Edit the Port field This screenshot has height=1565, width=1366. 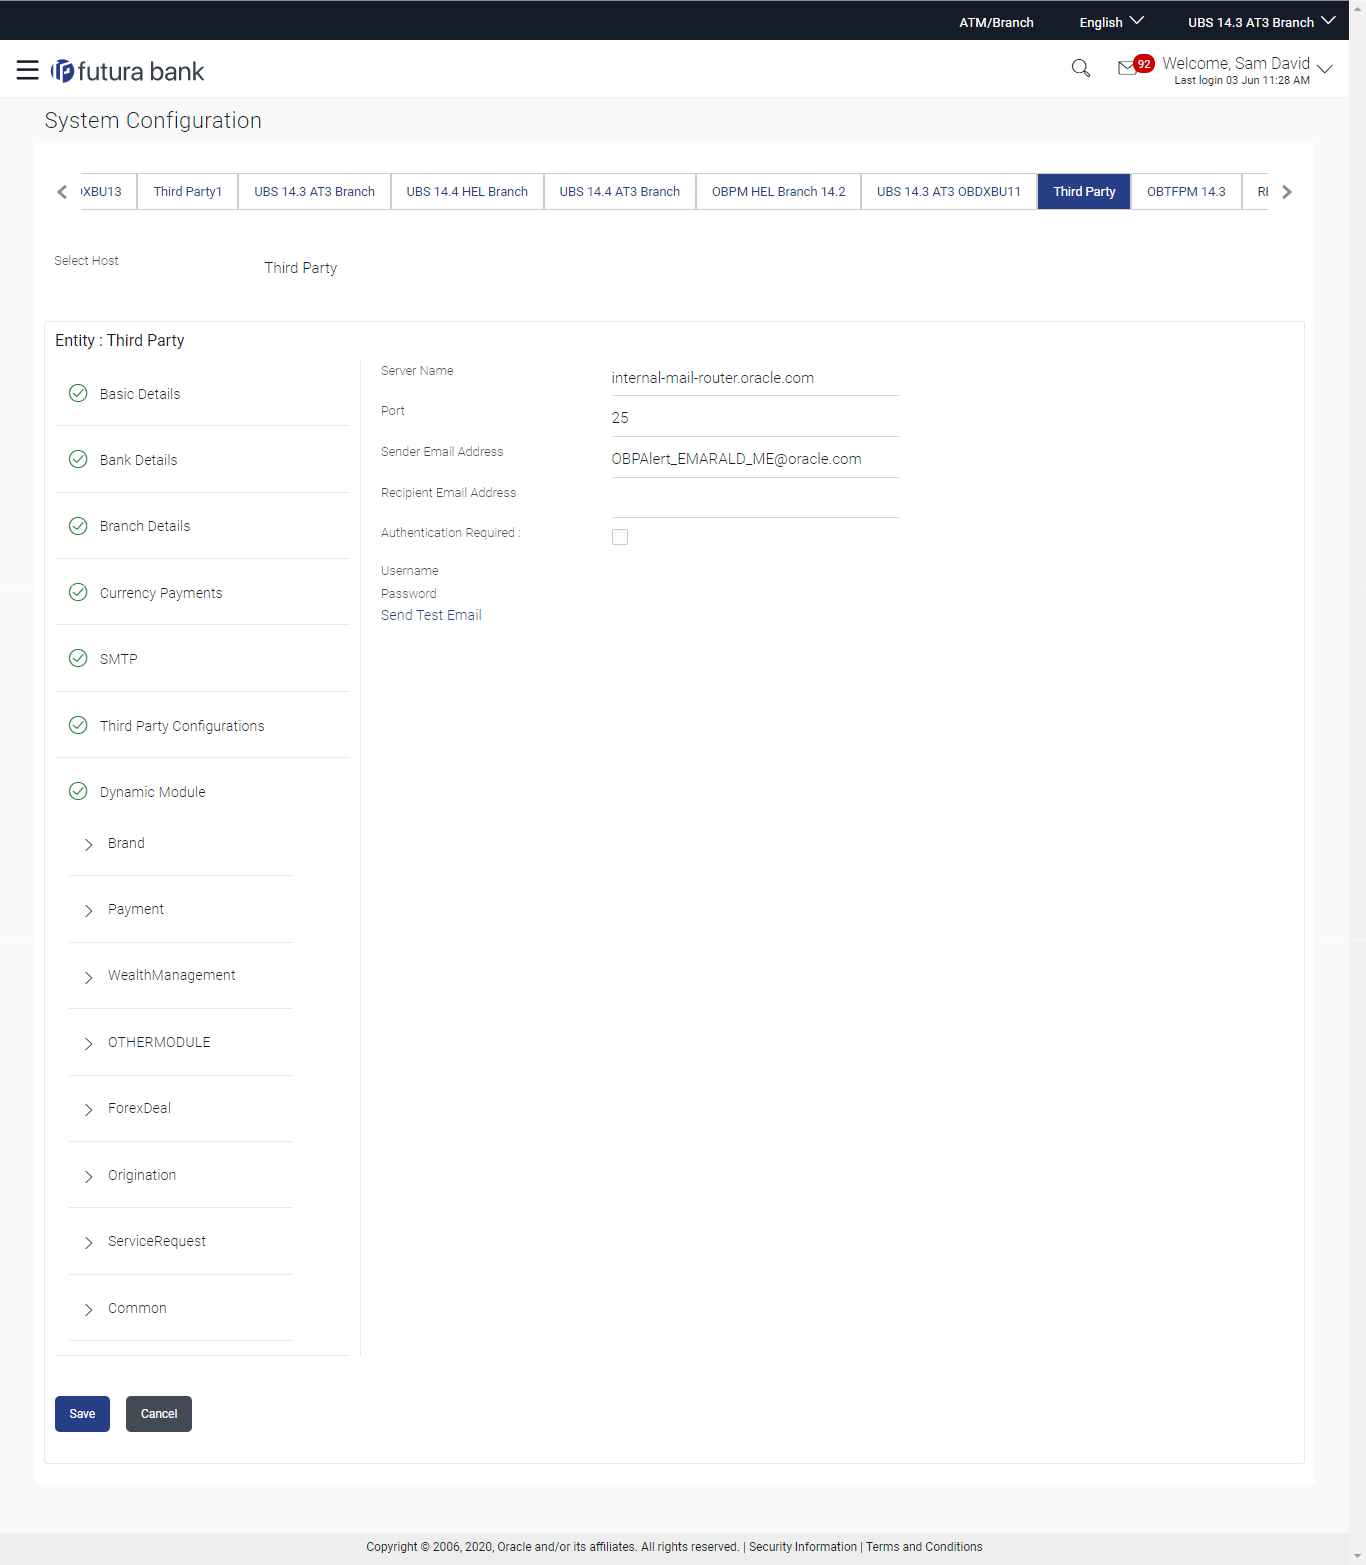[x=755, y=418]
